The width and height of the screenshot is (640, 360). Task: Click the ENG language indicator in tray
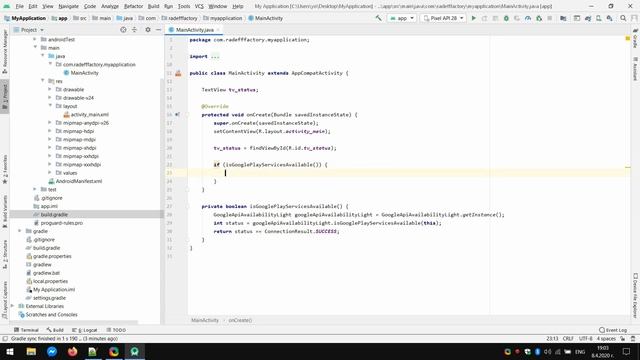(x=580, y=351)
